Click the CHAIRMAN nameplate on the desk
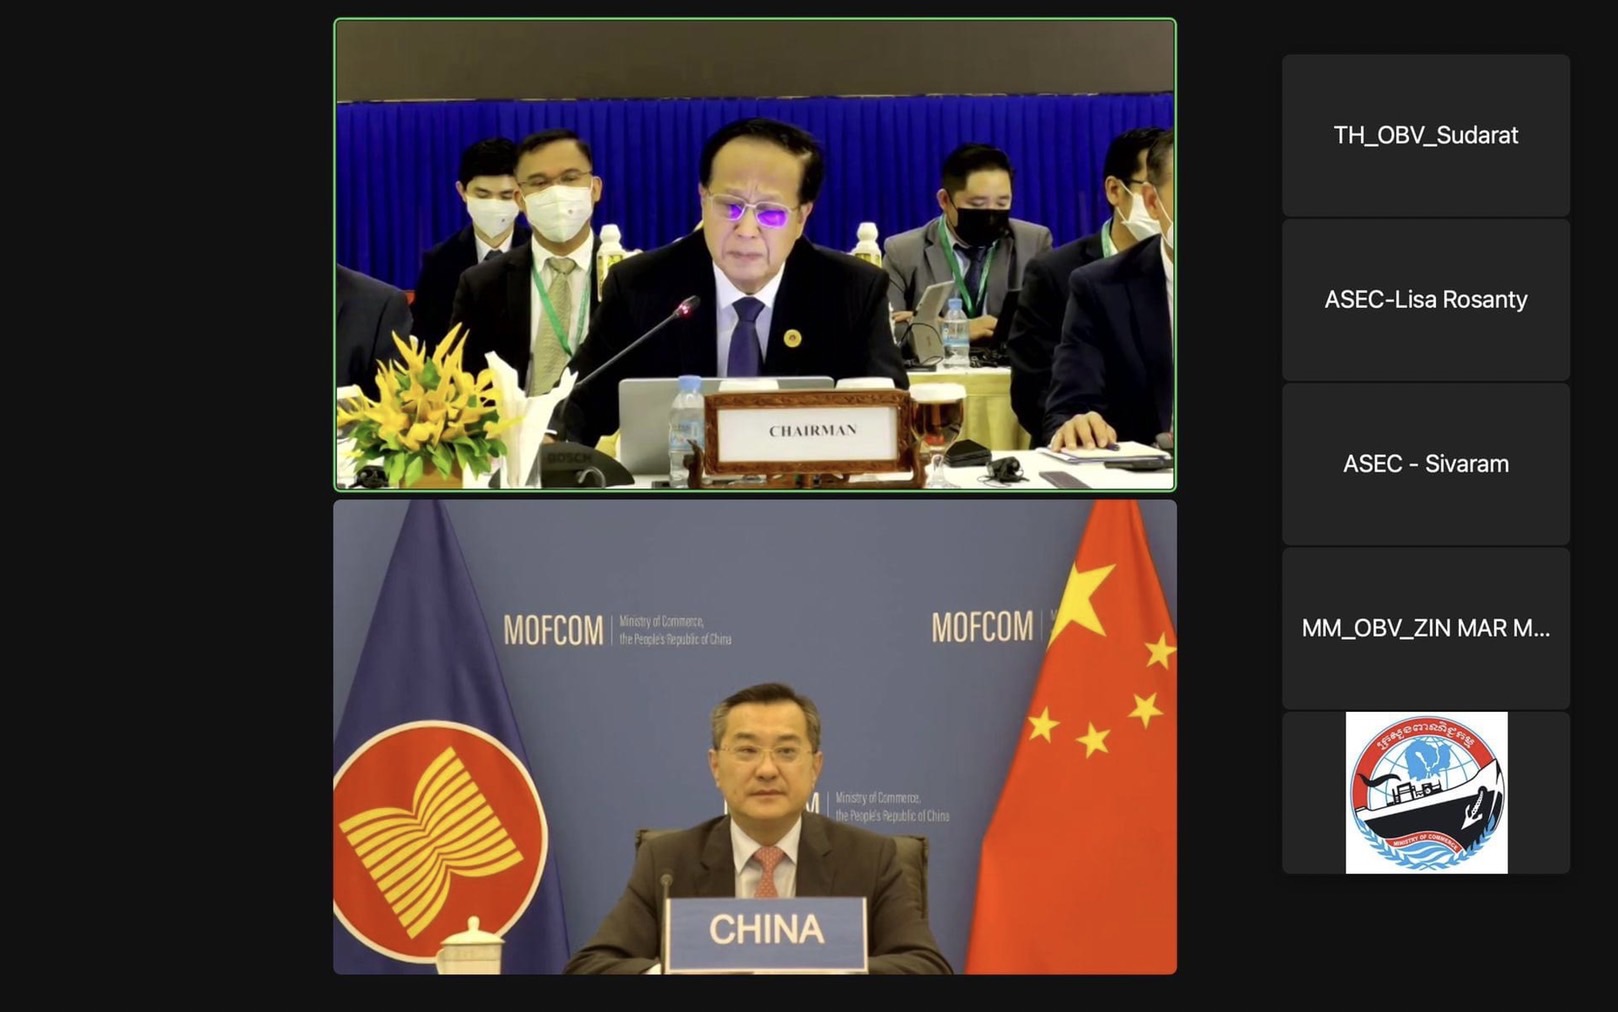This screenshot has width=1618, height=1012. 811,432
